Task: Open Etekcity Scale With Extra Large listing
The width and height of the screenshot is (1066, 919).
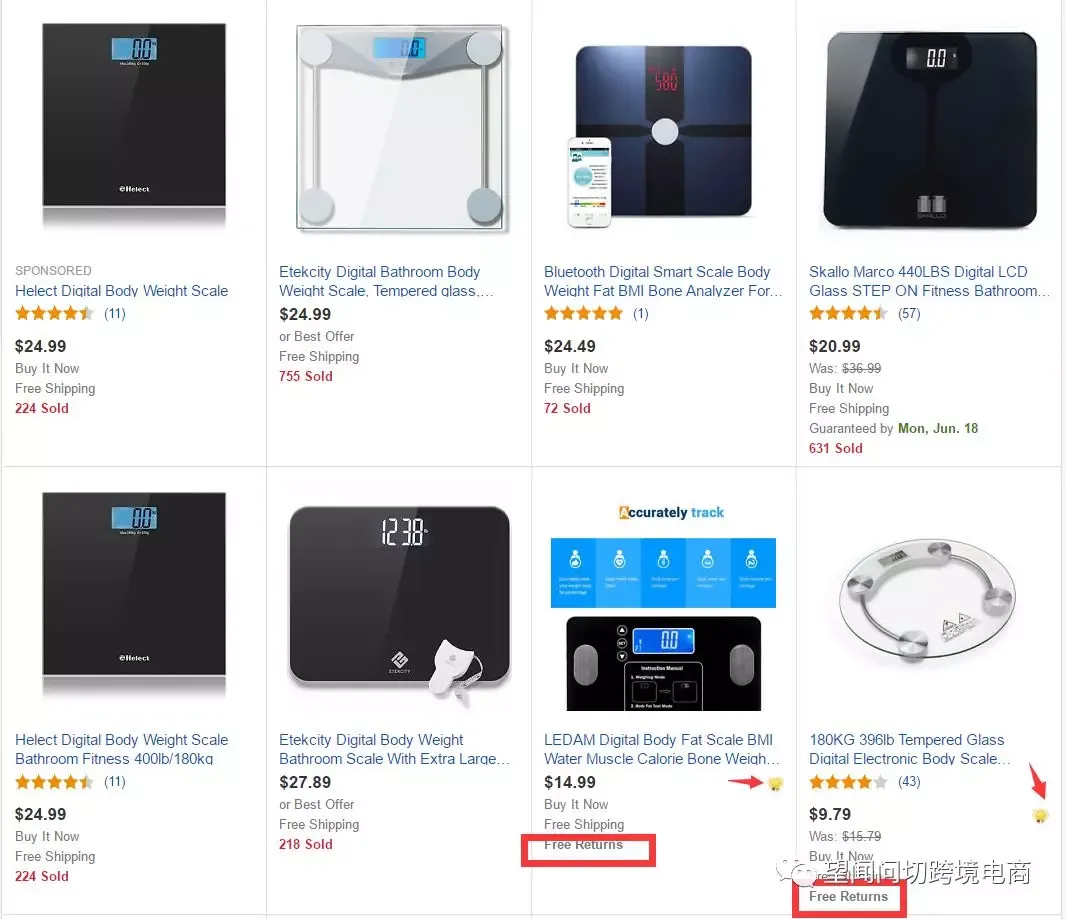Action: click(394, 749)
